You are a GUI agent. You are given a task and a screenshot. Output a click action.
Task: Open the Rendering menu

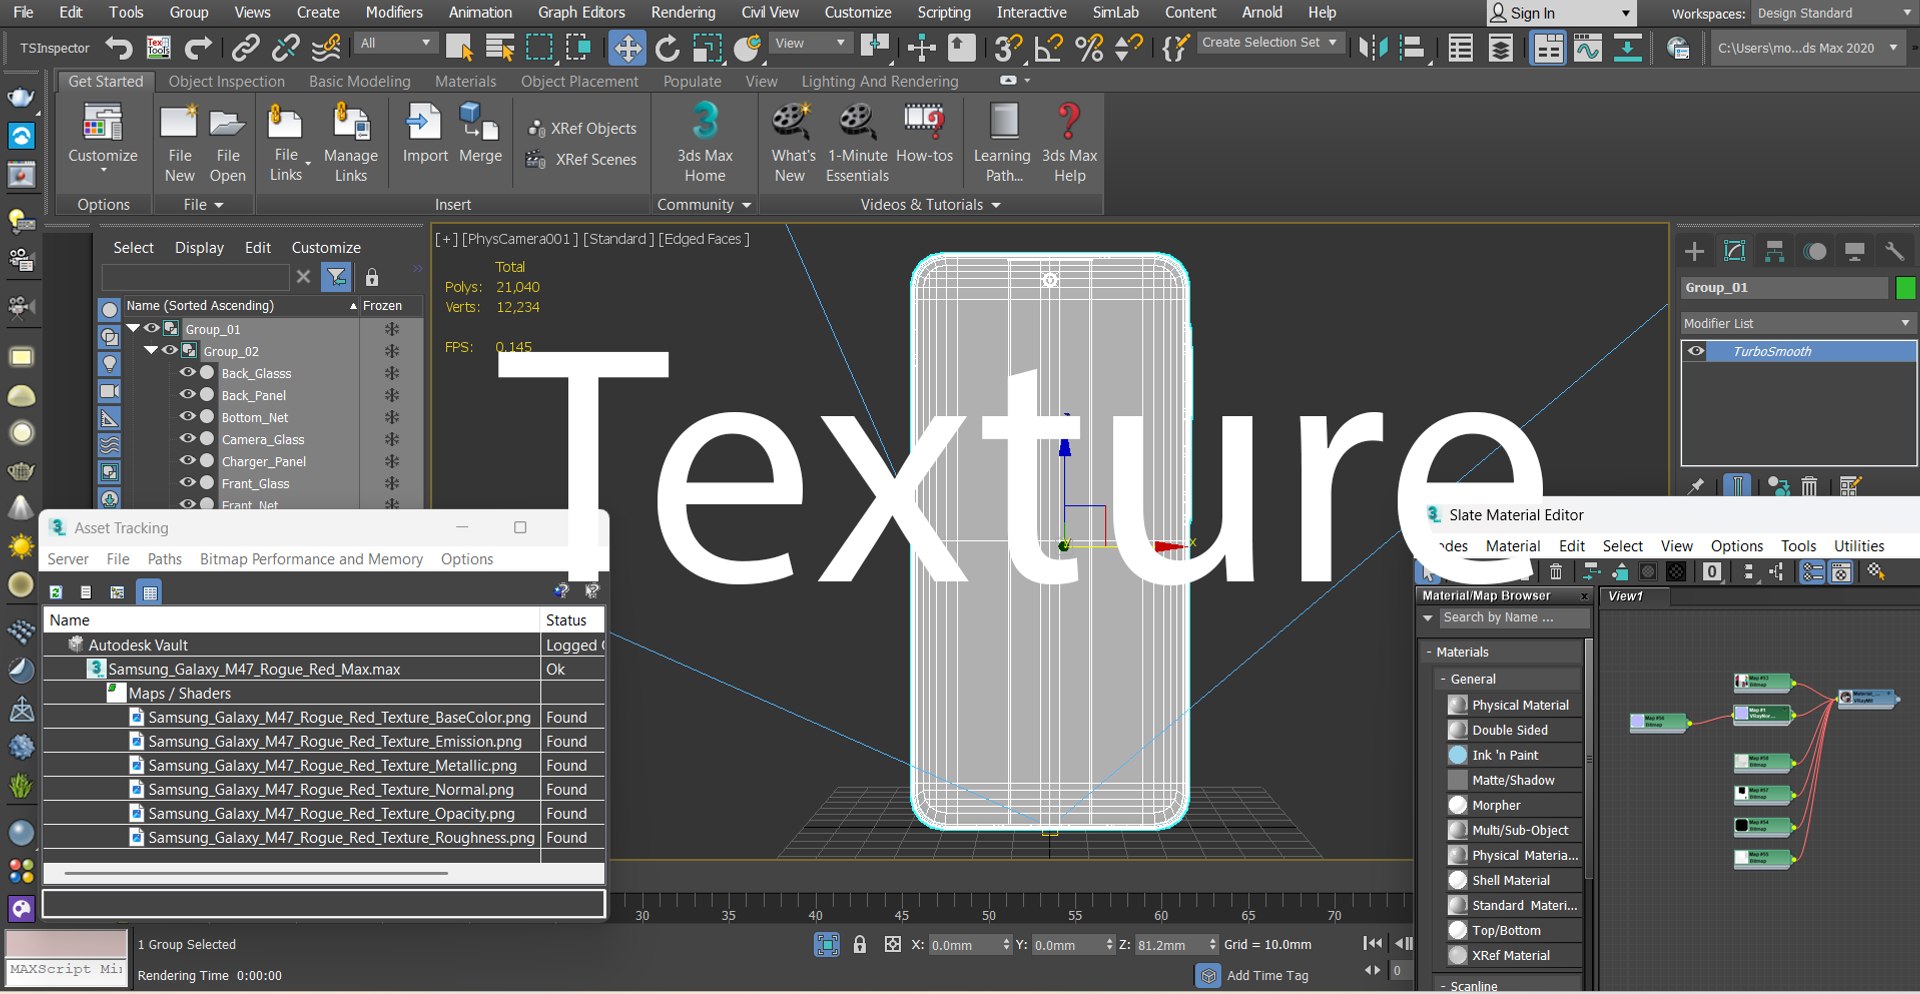[x=683, y=12]
